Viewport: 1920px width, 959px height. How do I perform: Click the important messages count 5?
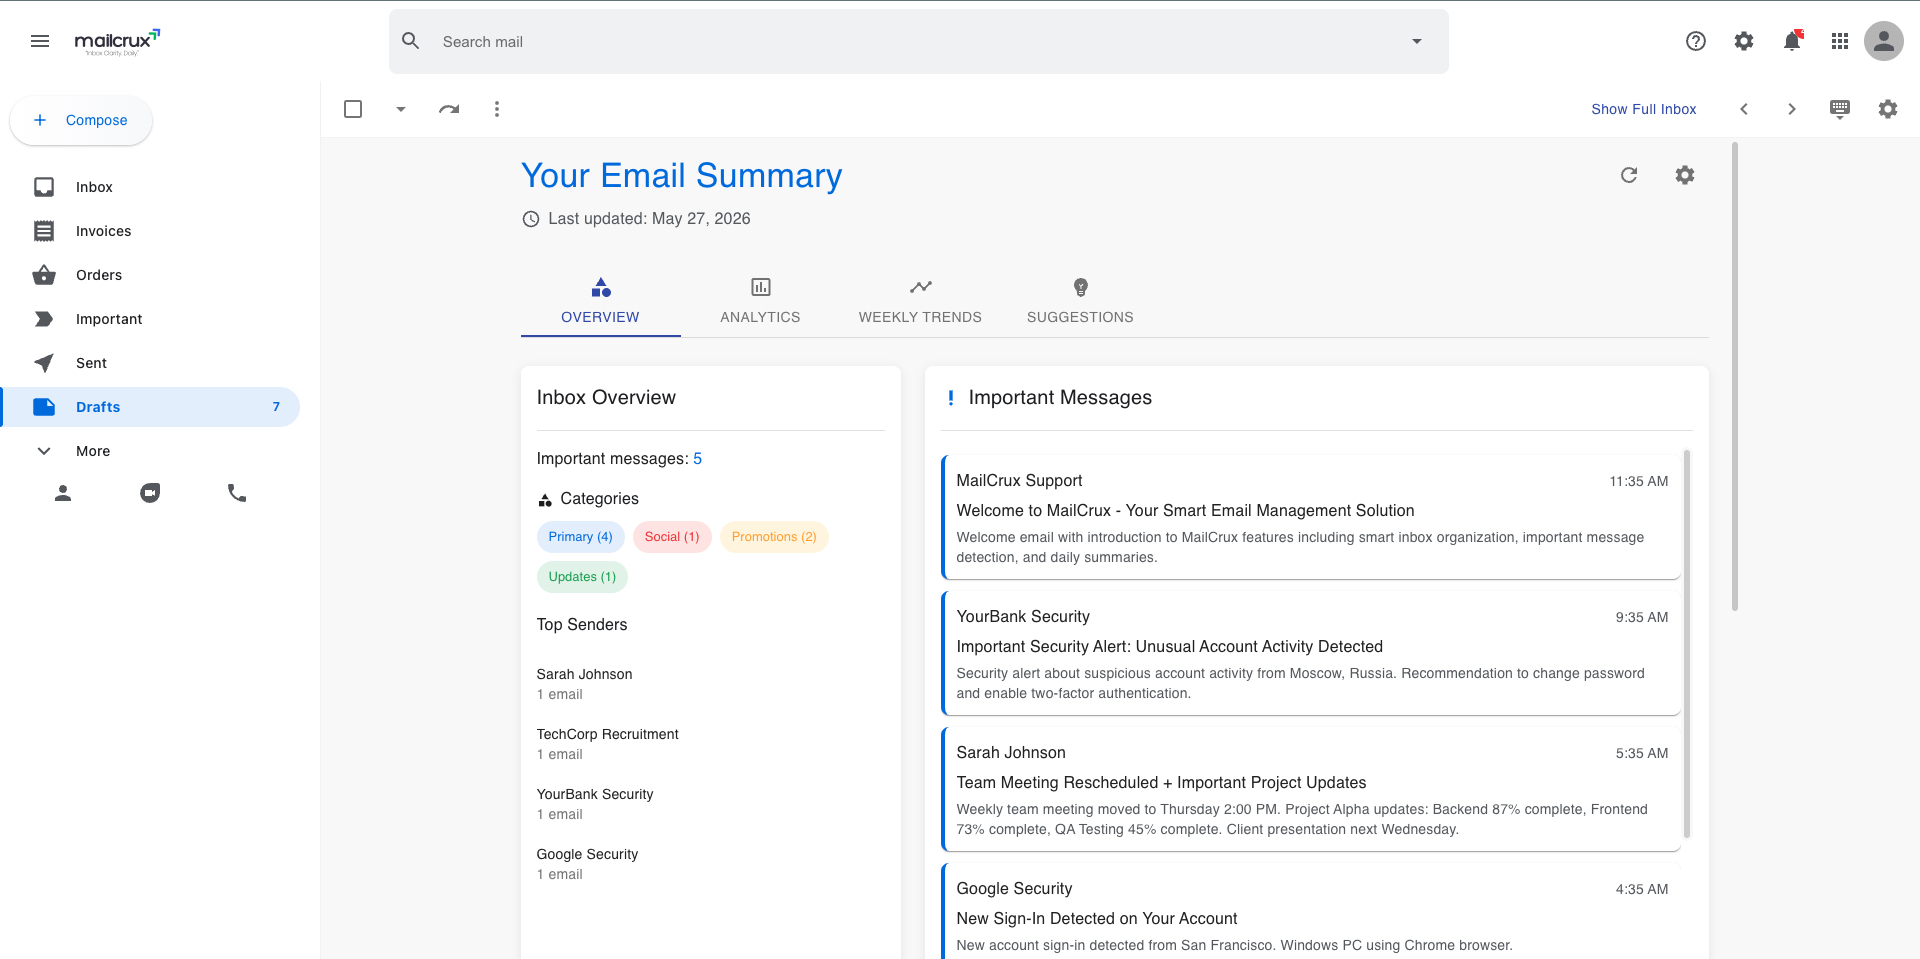point(698,458)
